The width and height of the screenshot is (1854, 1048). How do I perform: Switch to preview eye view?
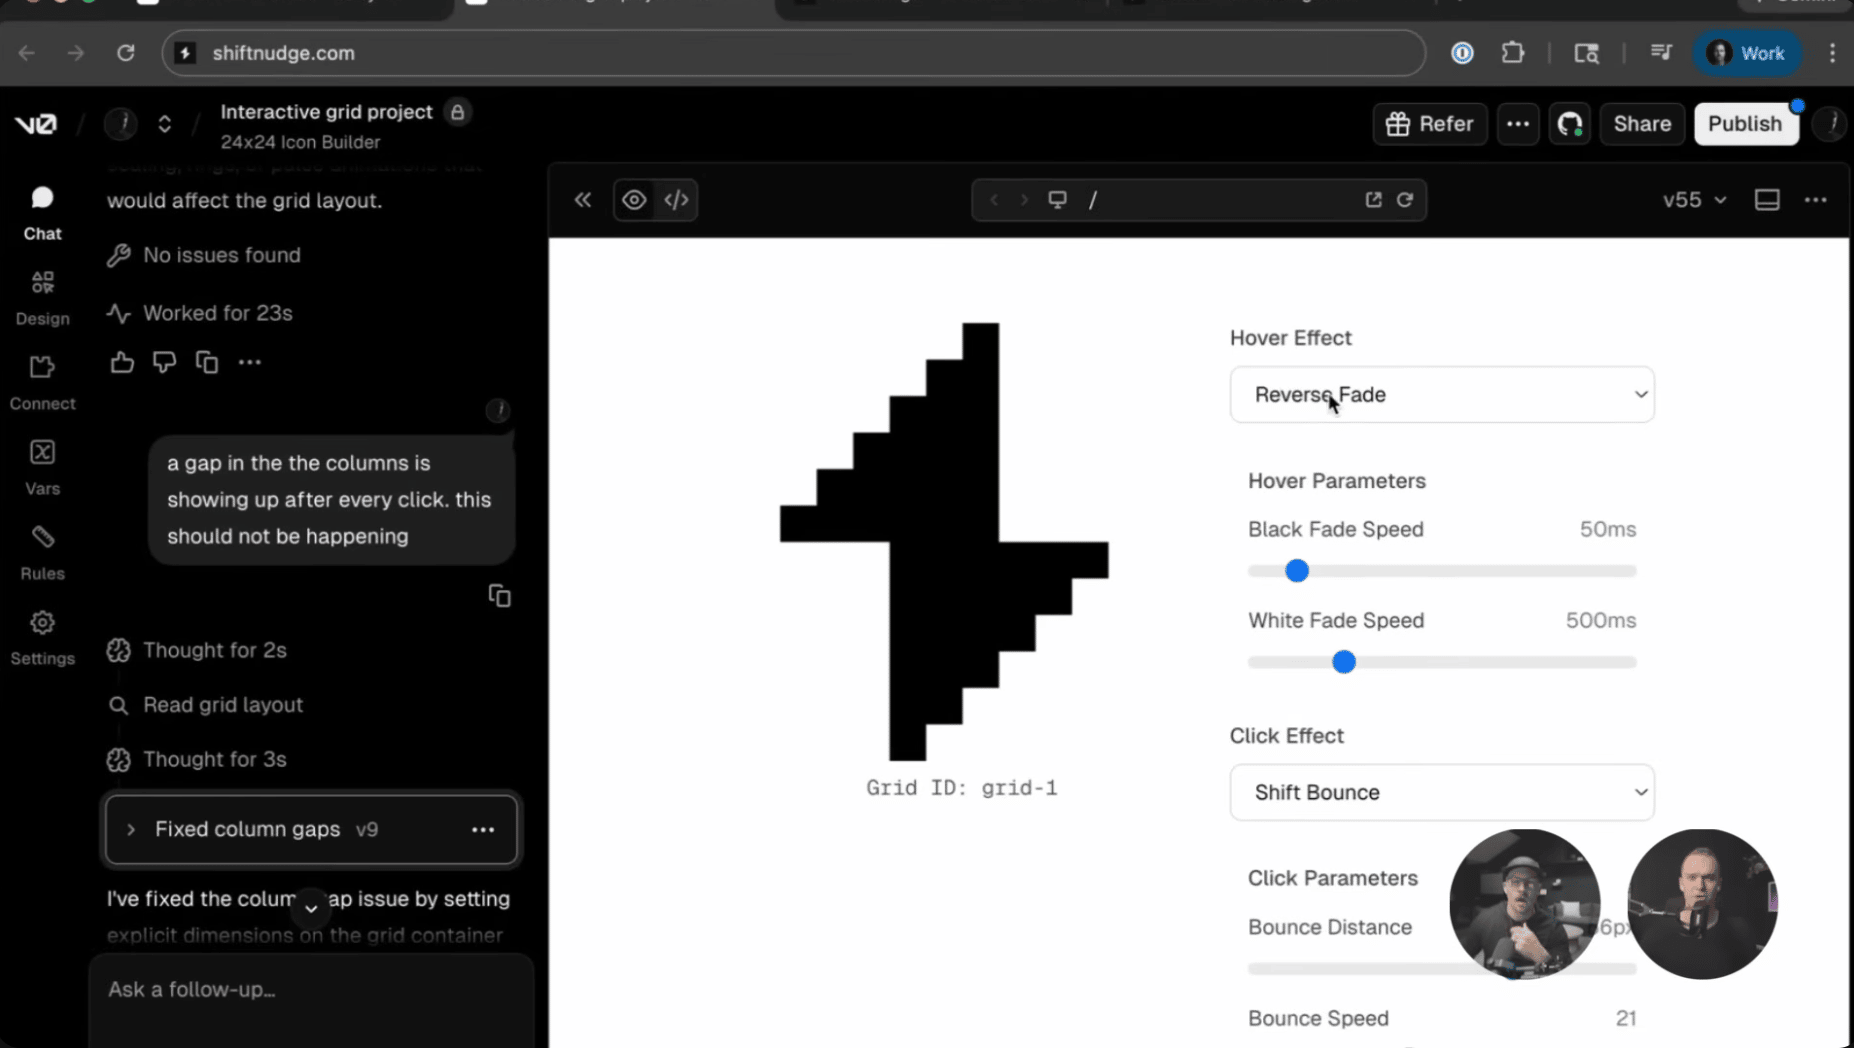click(634, 200)
